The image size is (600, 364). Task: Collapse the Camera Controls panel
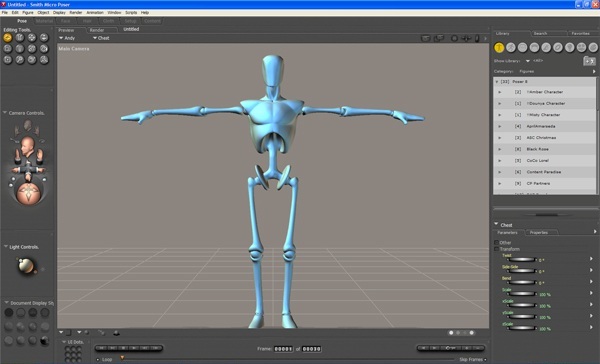5,113
